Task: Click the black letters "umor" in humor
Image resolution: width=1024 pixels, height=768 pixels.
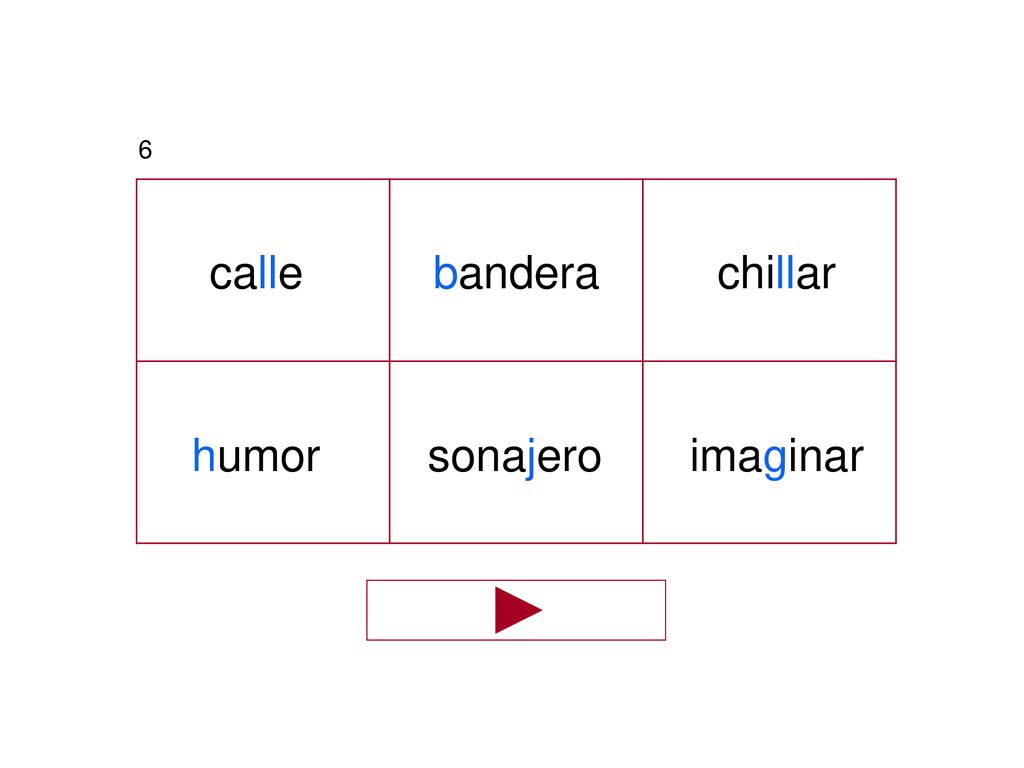Action: (x=268, y=458)
